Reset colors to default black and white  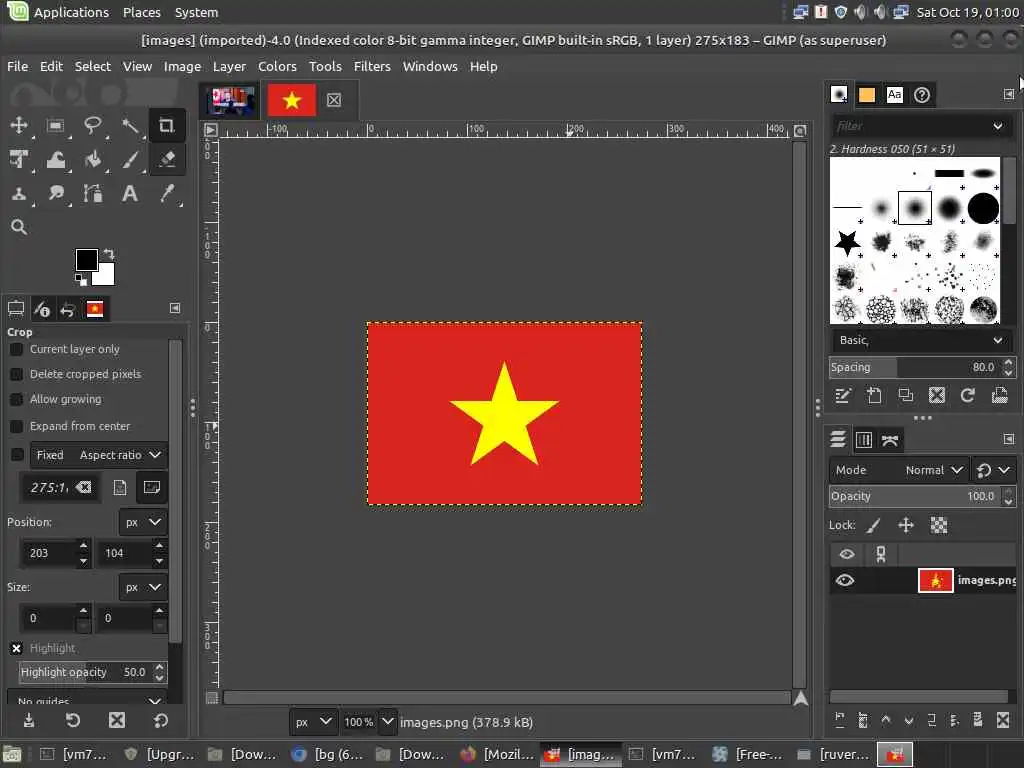click(80, 280)
